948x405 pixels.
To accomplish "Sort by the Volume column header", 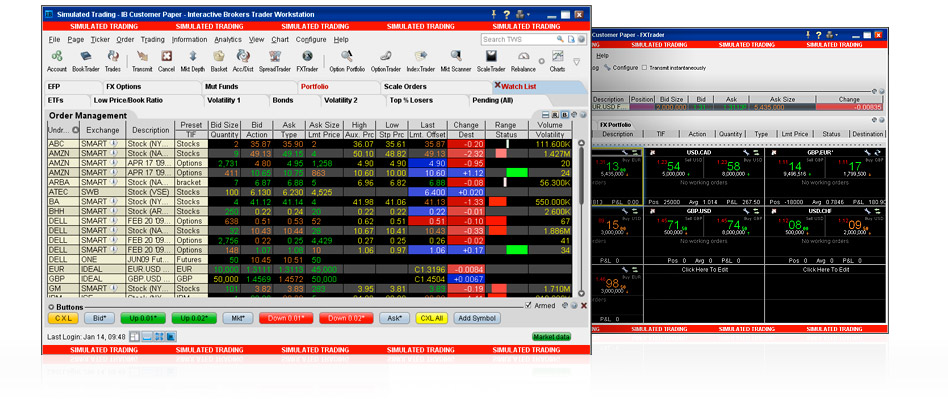I will click(x=550, y=125).
